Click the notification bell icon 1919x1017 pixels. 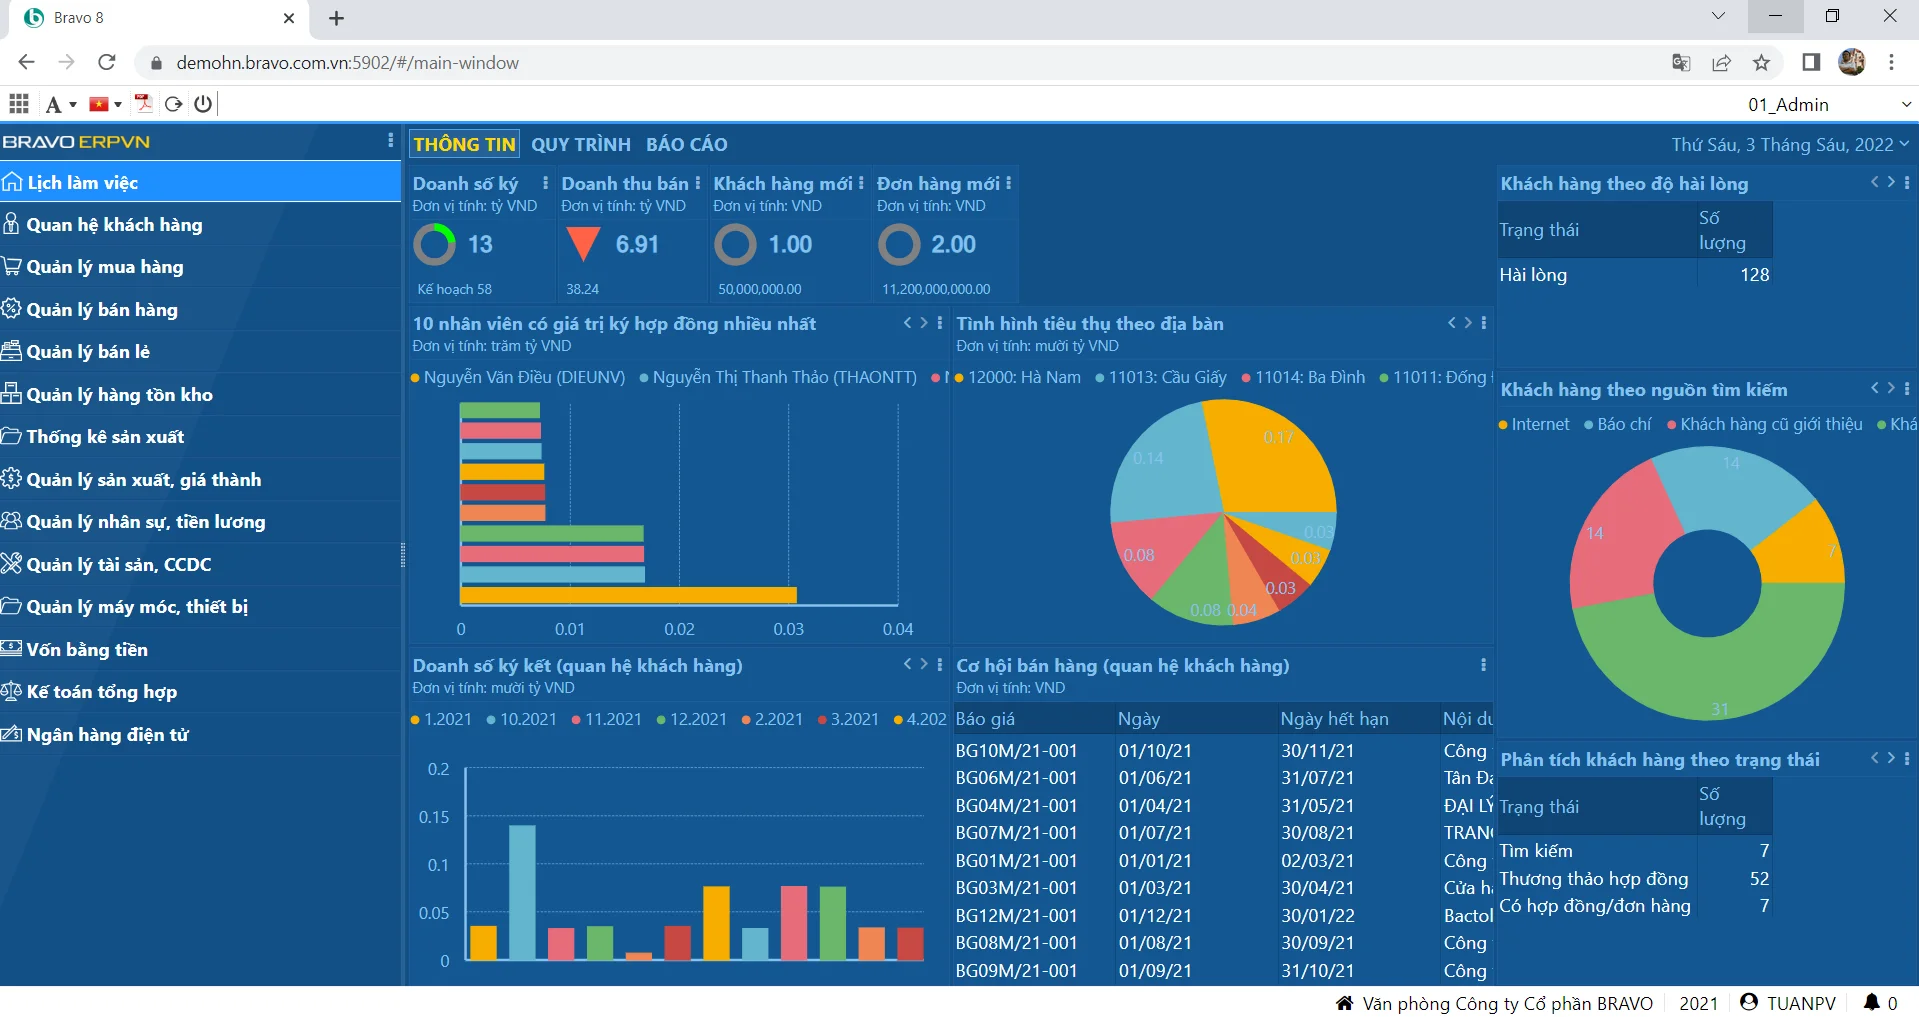[x=1871, y=1002]
